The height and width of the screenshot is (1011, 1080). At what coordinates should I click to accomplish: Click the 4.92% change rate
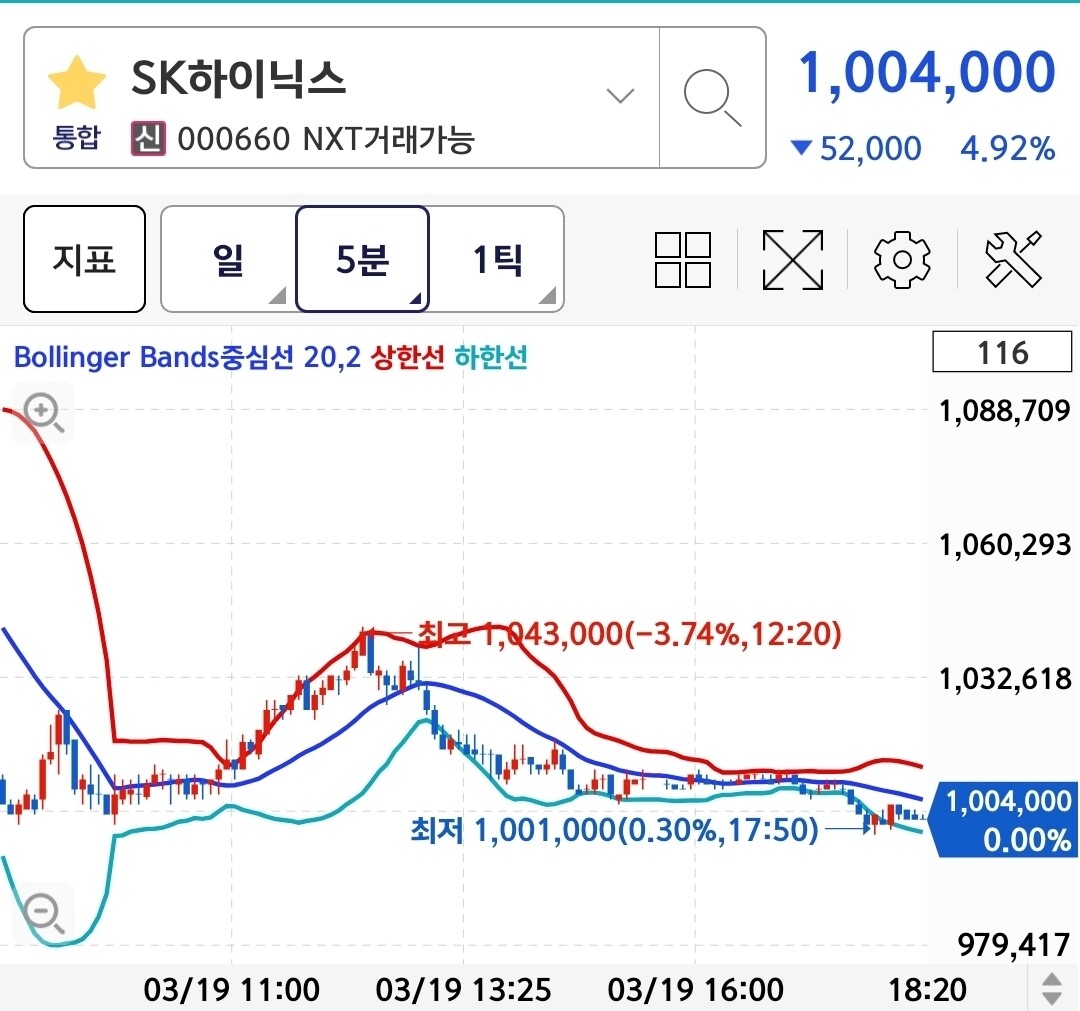[1008, 149]
